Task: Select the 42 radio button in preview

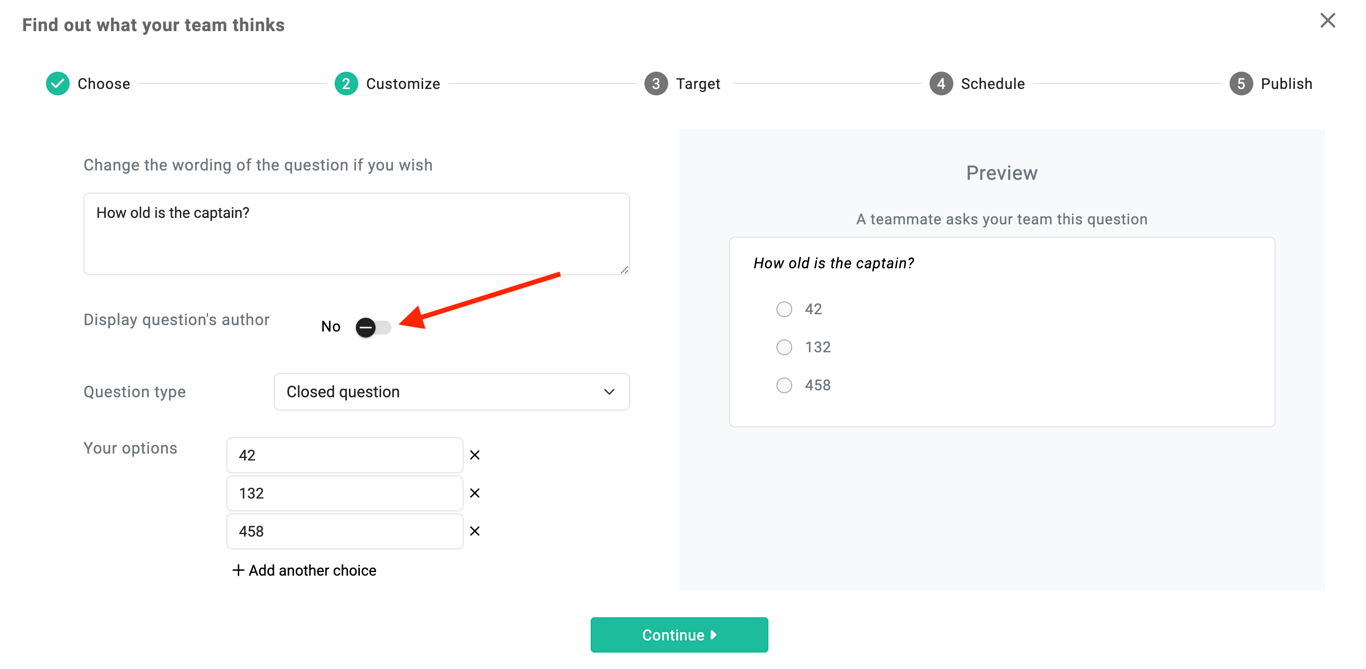Action: point(784,309)
